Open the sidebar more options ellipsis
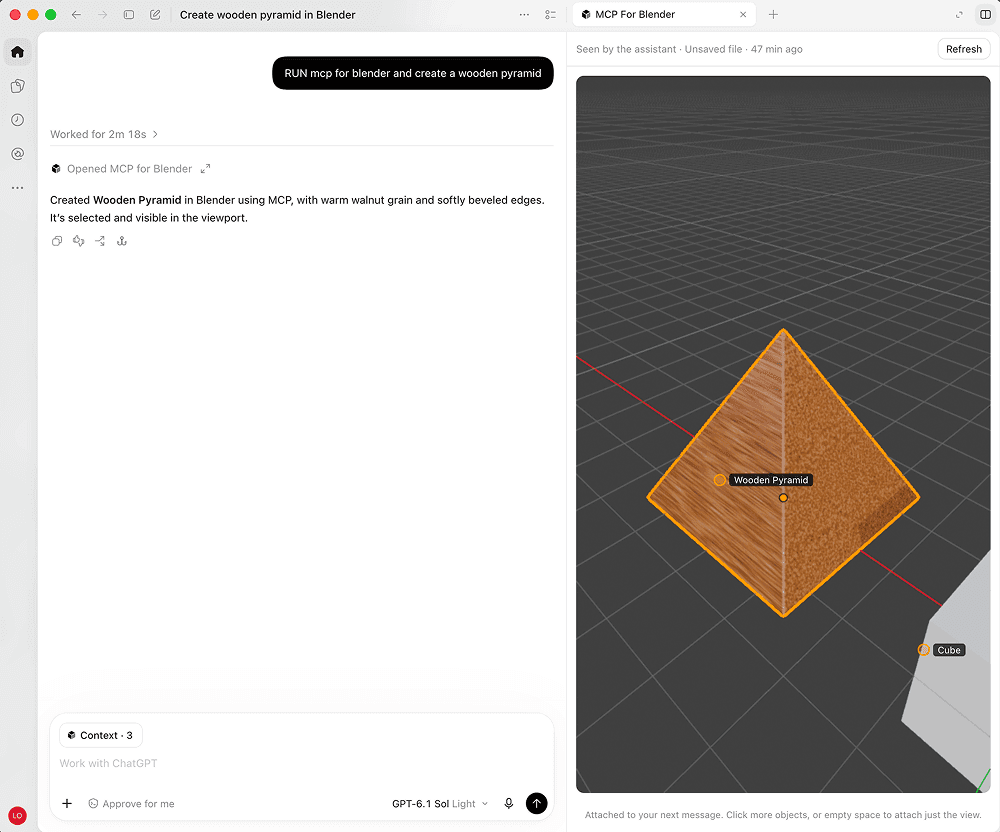The height and width of the screenshot is (832, 1000). tap(17, 187)
